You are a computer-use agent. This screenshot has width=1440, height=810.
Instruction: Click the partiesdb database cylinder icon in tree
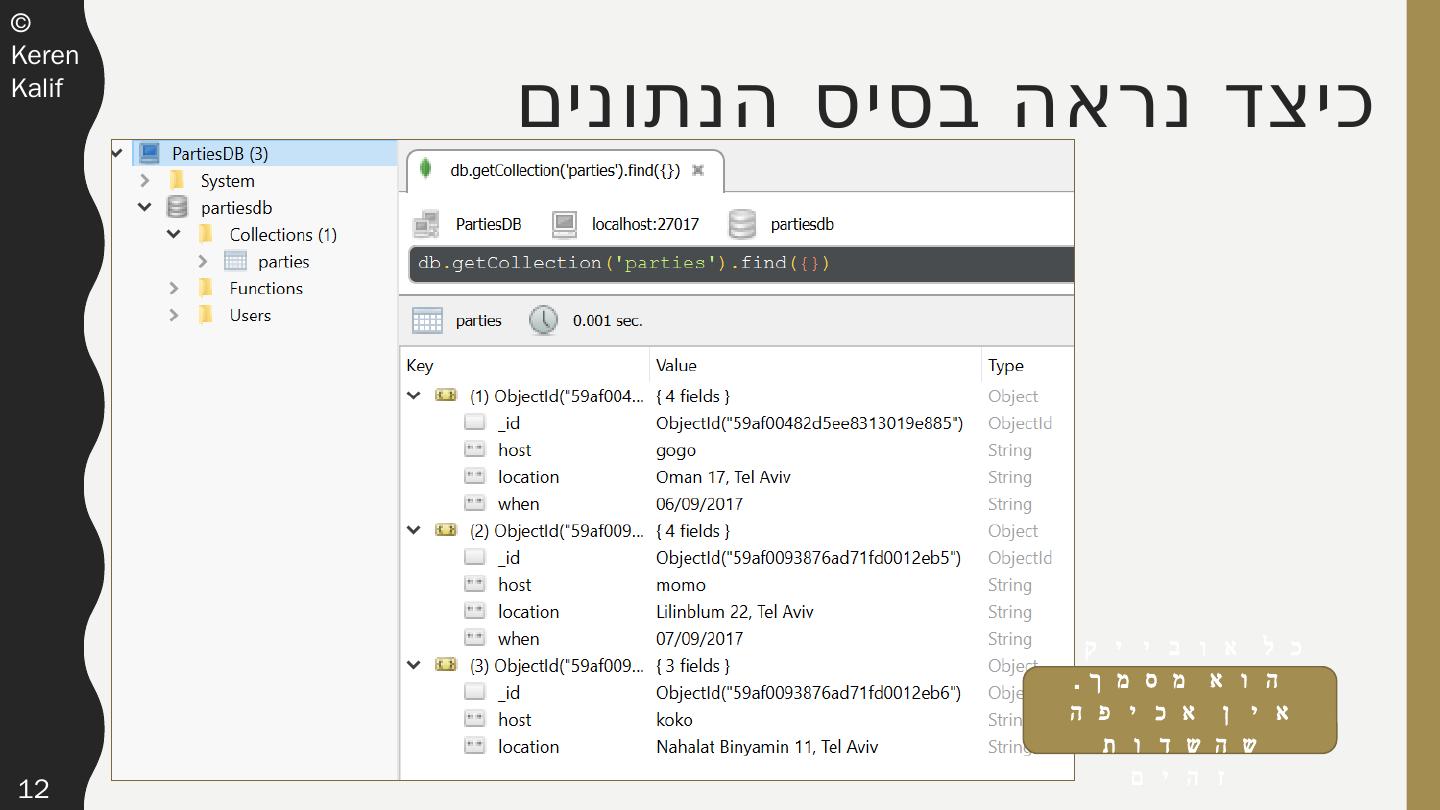click(177, 207)
